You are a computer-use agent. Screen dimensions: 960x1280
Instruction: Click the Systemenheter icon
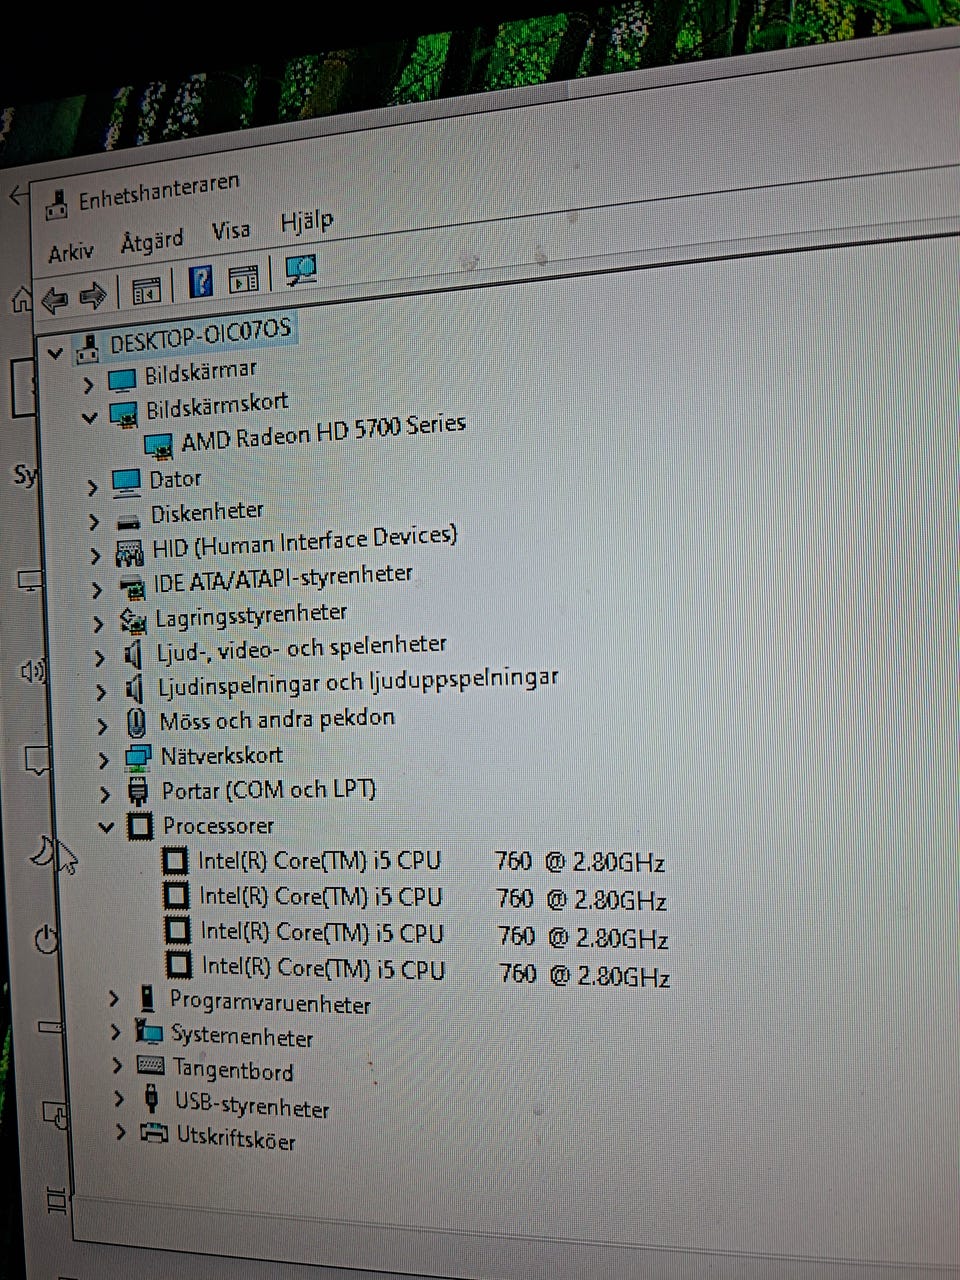[149, 1032]
